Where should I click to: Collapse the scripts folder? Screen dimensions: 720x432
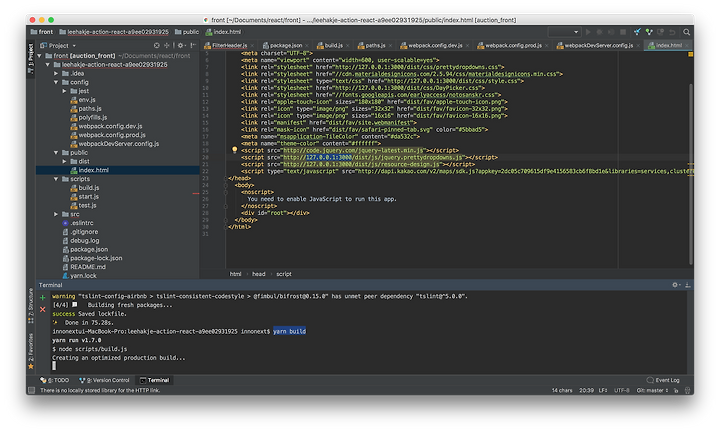coord(56,179)
